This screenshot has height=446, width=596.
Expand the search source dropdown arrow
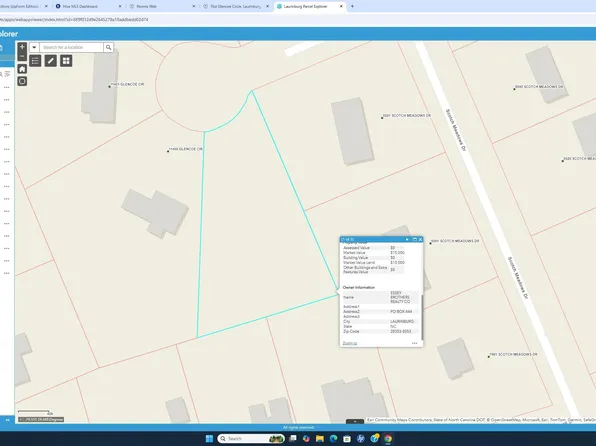pos(34,47)
